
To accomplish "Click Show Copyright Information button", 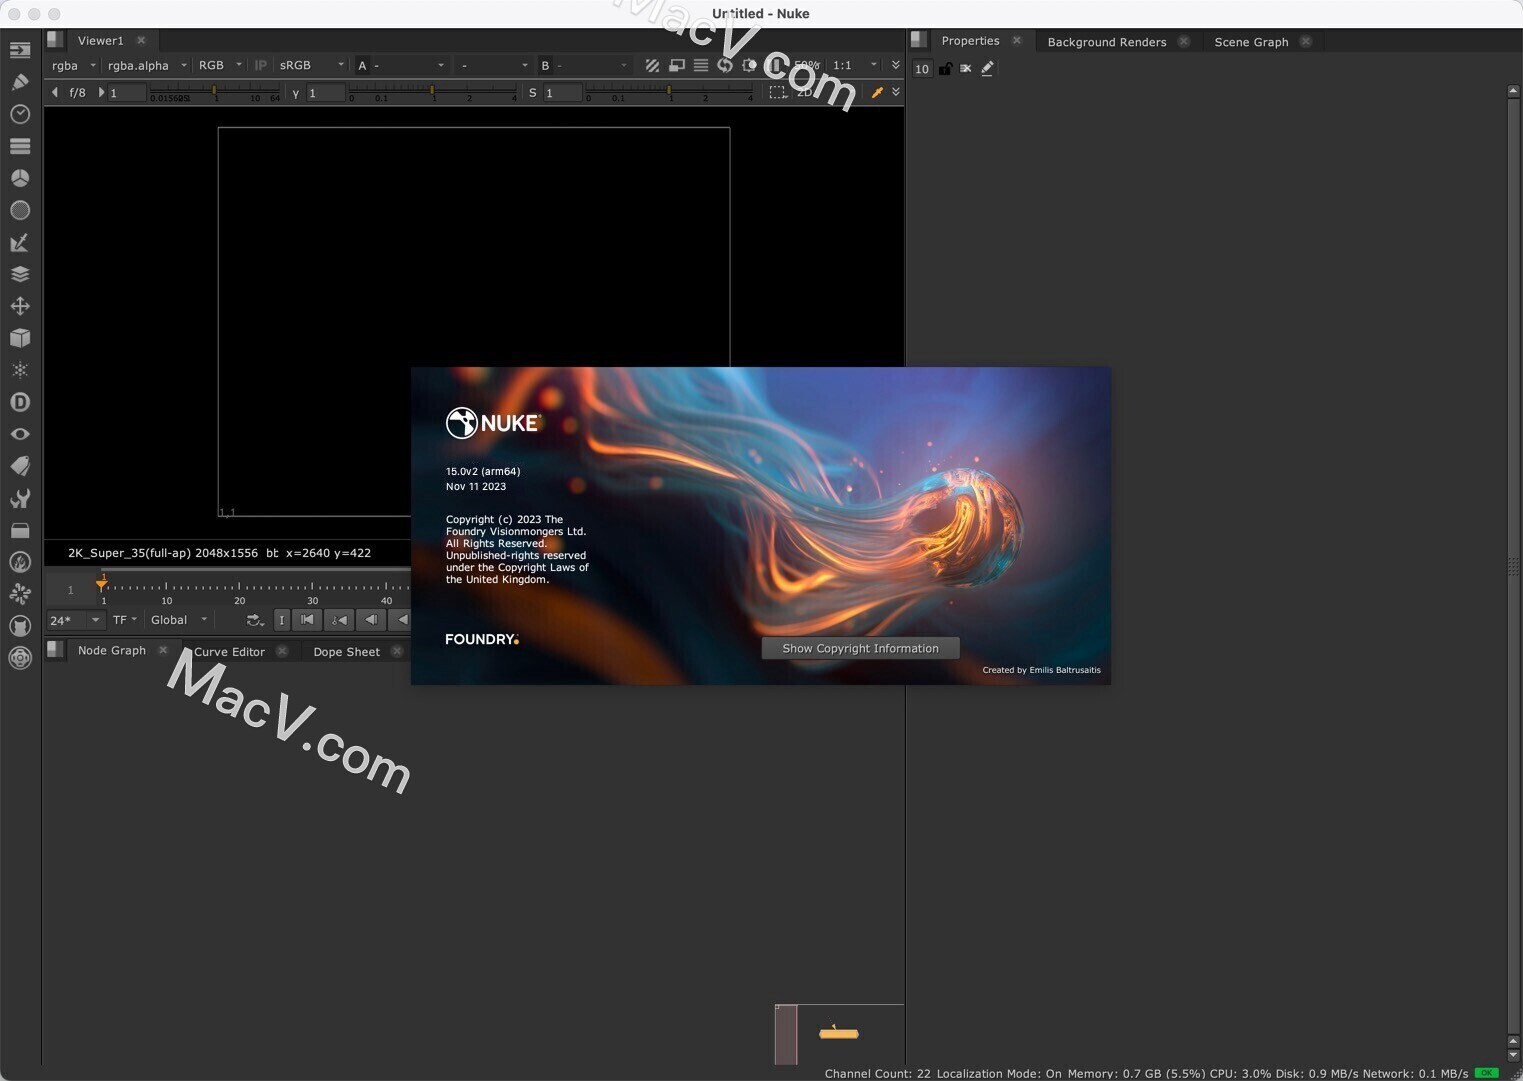I will (860, 648).
